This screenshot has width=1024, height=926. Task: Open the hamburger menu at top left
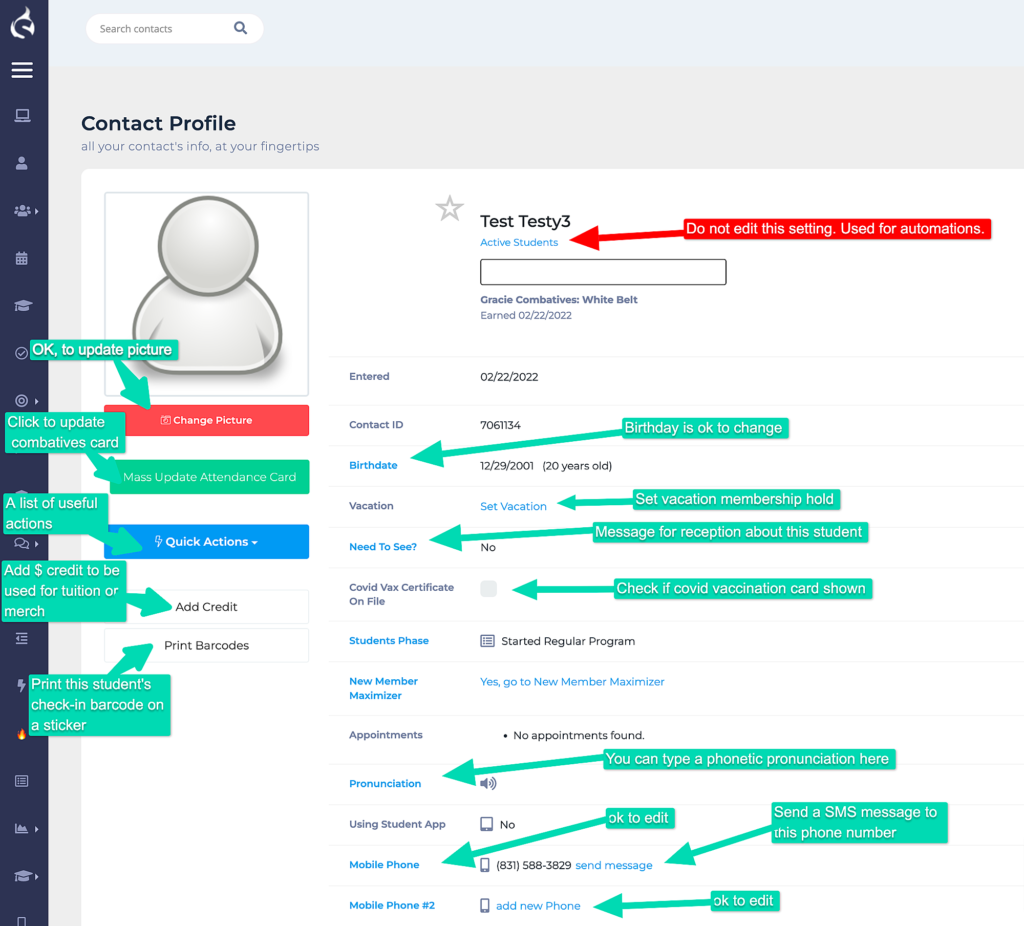pos(22,70)
